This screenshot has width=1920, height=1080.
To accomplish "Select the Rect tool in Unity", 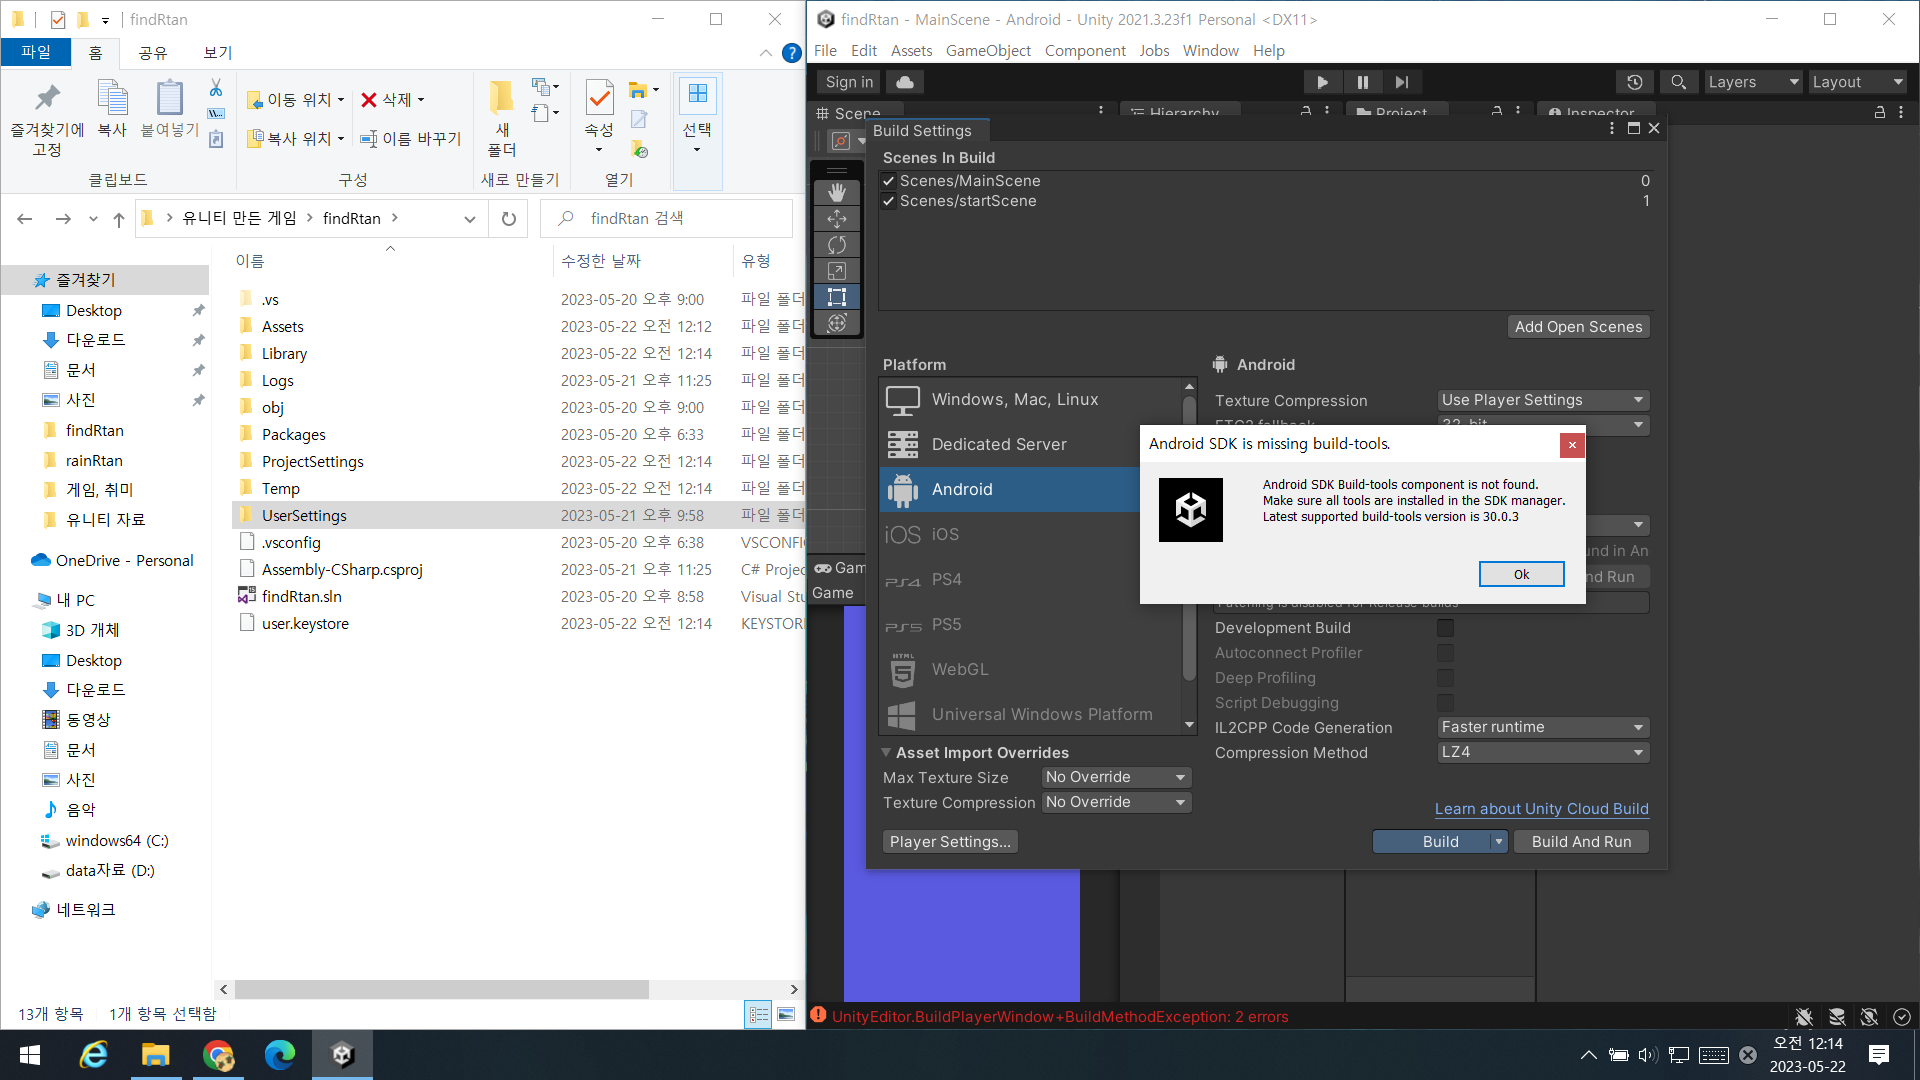I will pos(837,297).
